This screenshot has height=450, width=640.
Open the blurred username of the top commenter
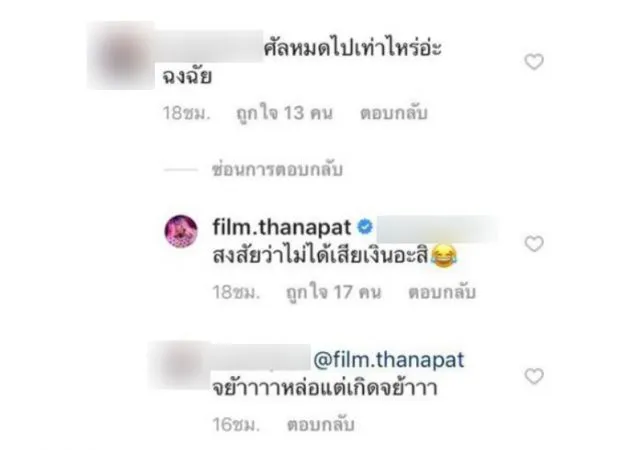click(208, 46)
